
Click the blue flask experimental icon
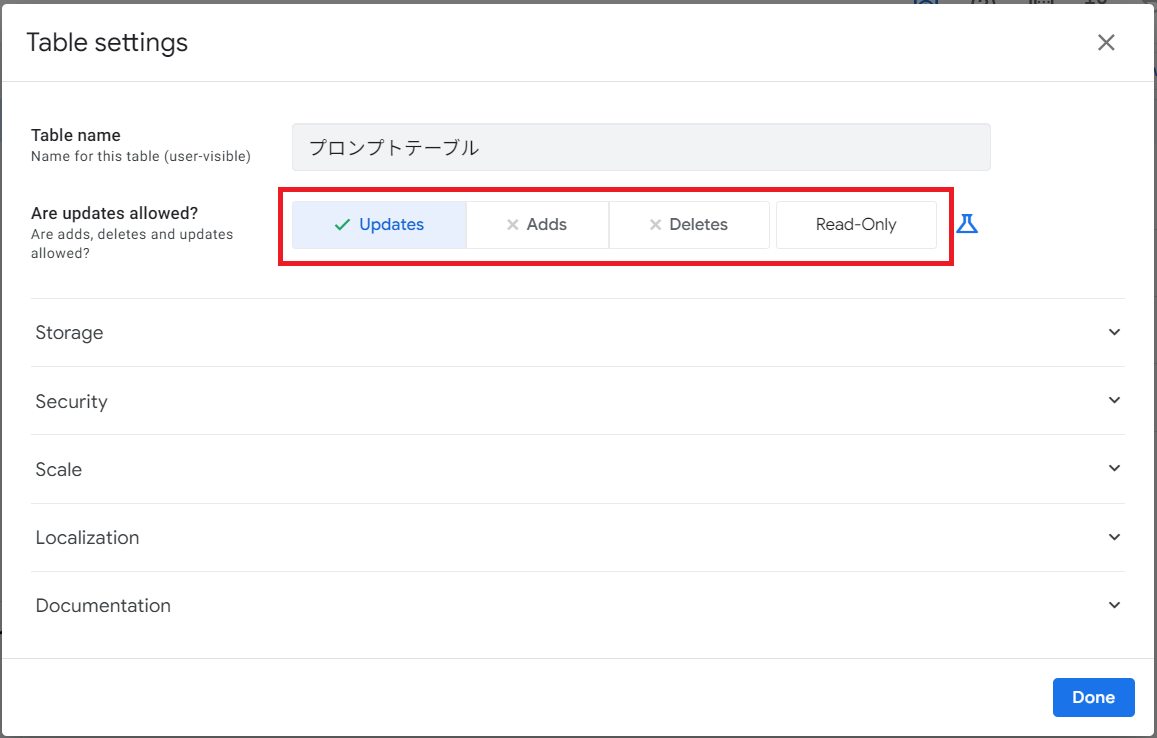[x=966, y=224]
